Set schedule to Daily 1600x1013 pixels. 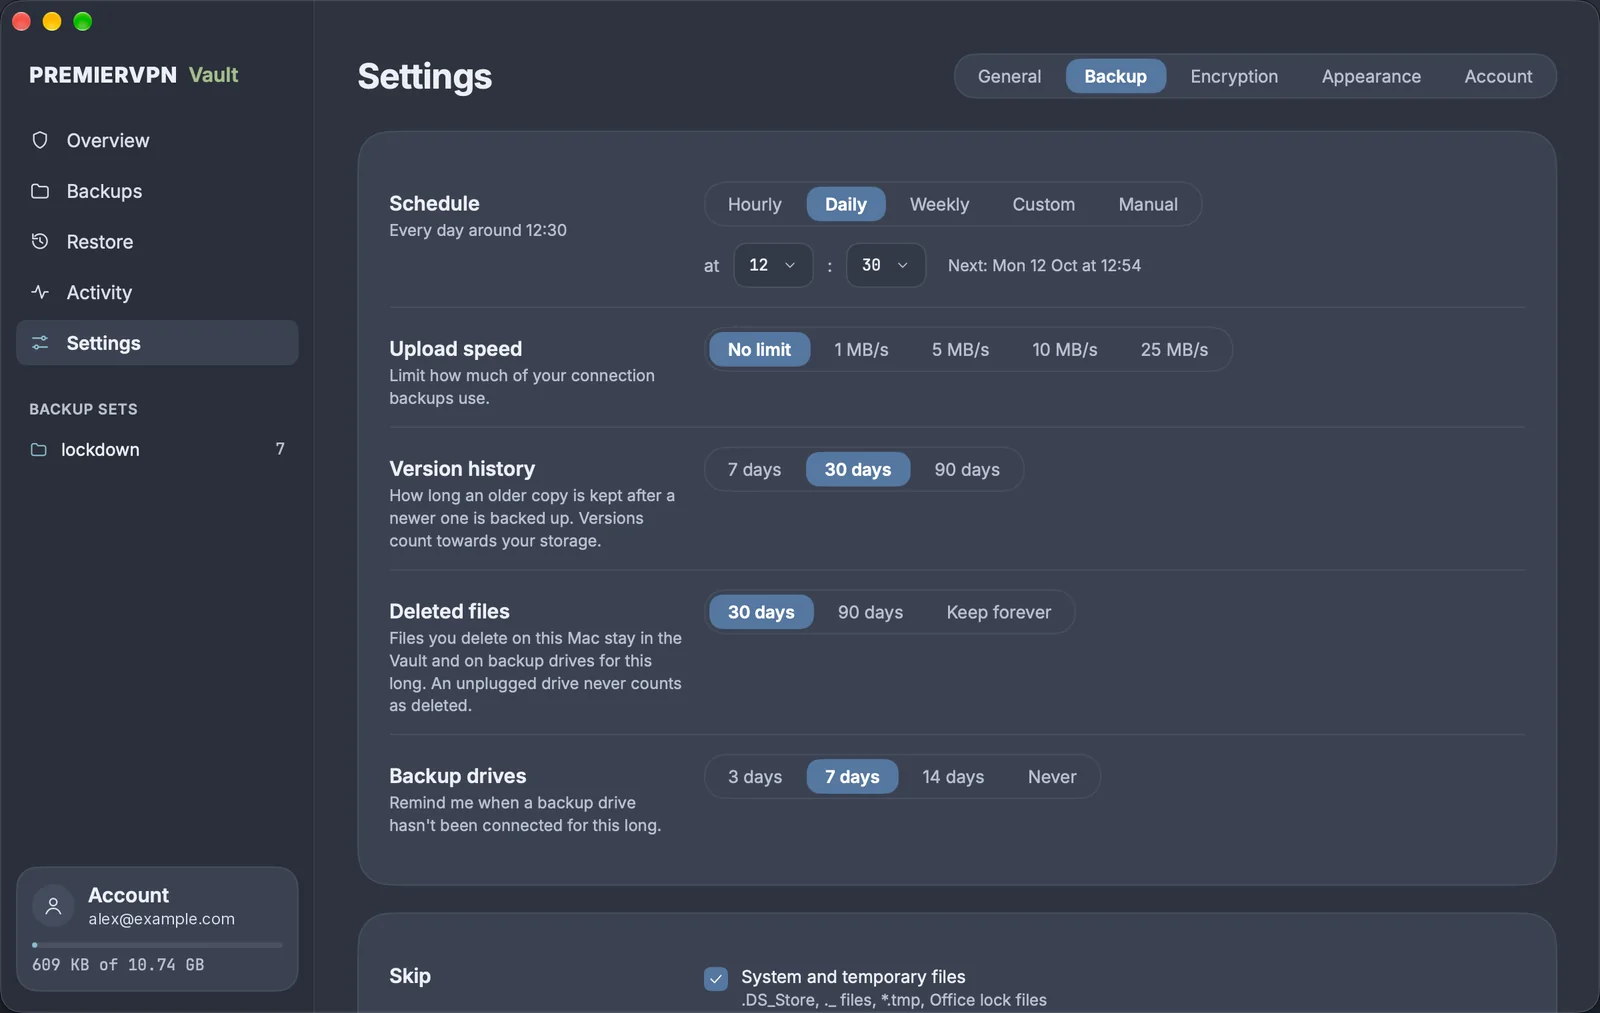845,204
